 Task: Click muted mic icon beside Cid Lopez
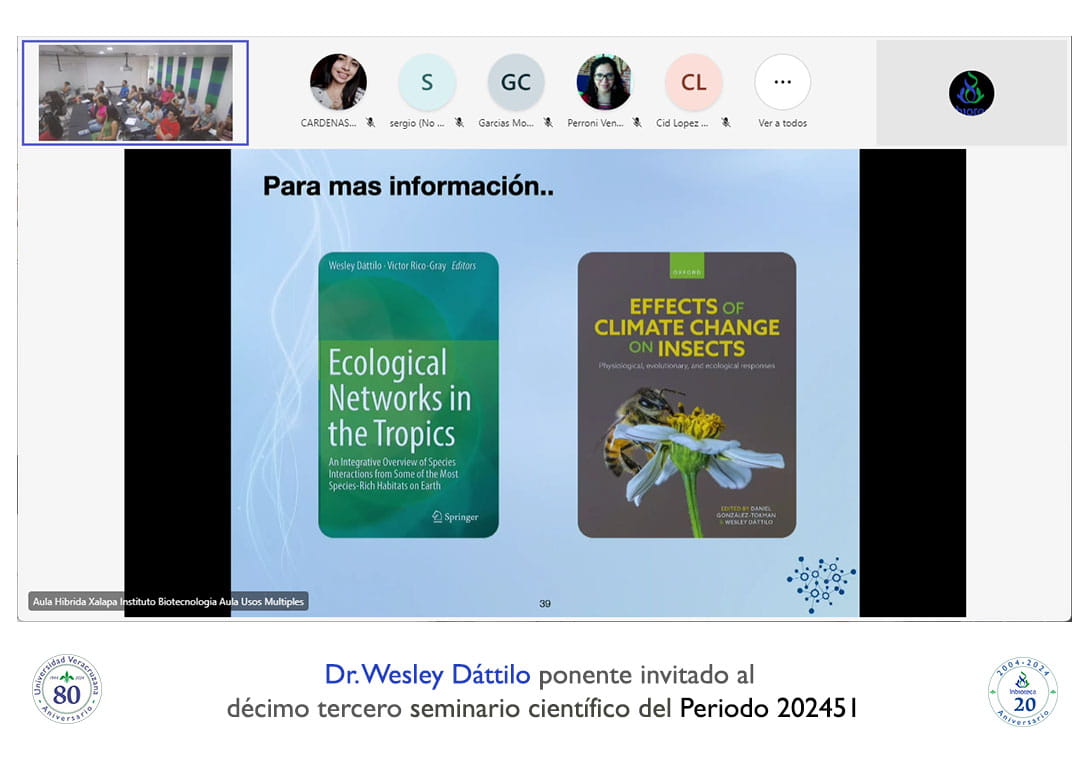(726, 123)
